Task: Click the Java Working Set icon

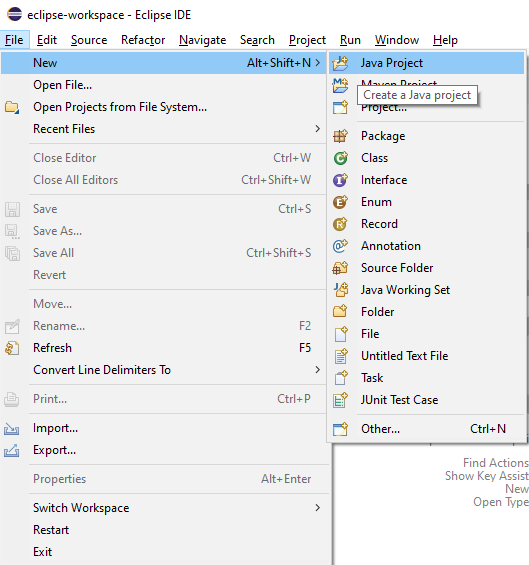Action: coord(340,290)
